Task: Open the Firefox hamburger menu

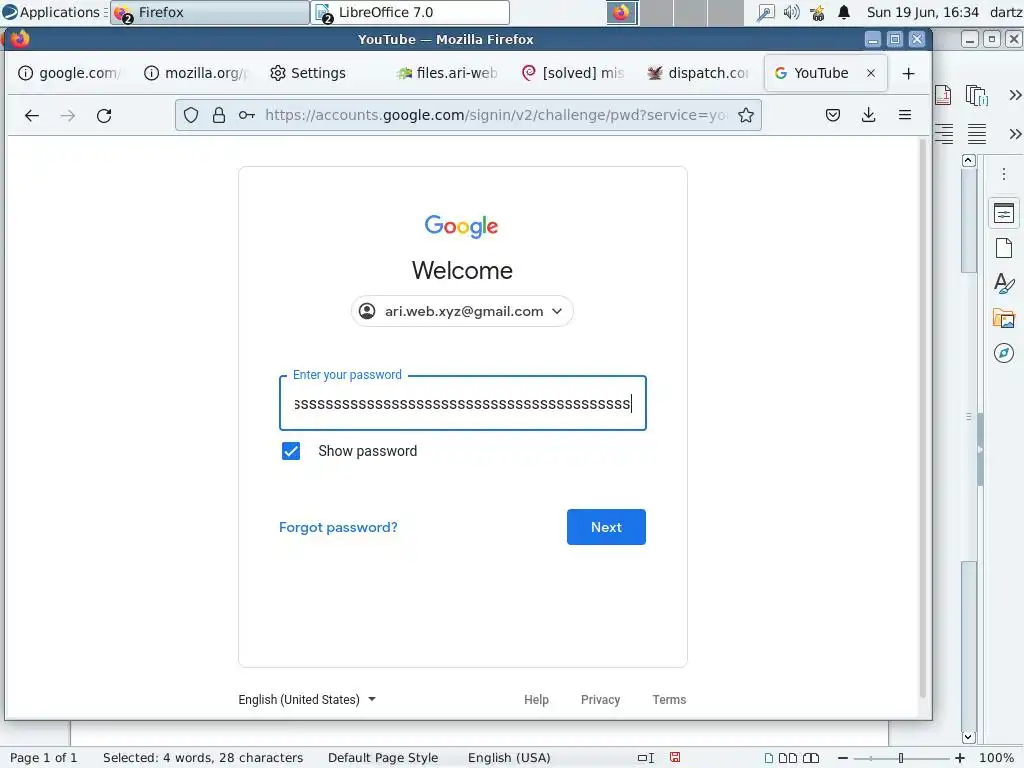Action: pyautogui.click(x=904, y=115)
